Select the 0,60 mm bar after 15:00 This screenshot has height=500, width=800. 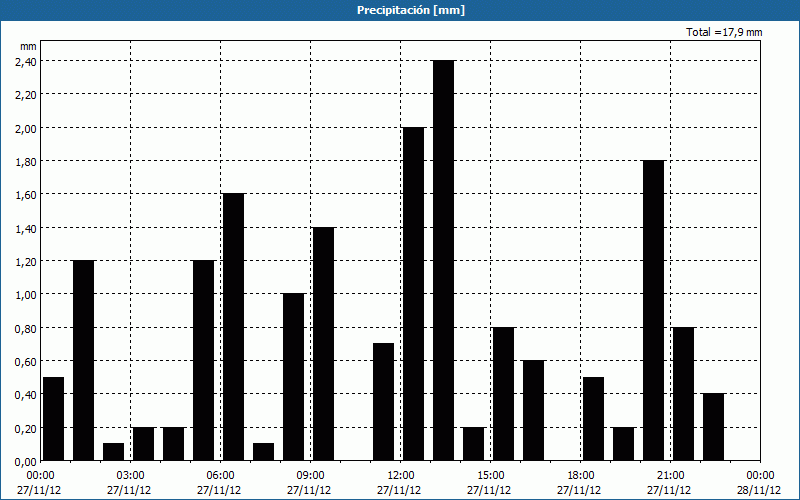534,411
